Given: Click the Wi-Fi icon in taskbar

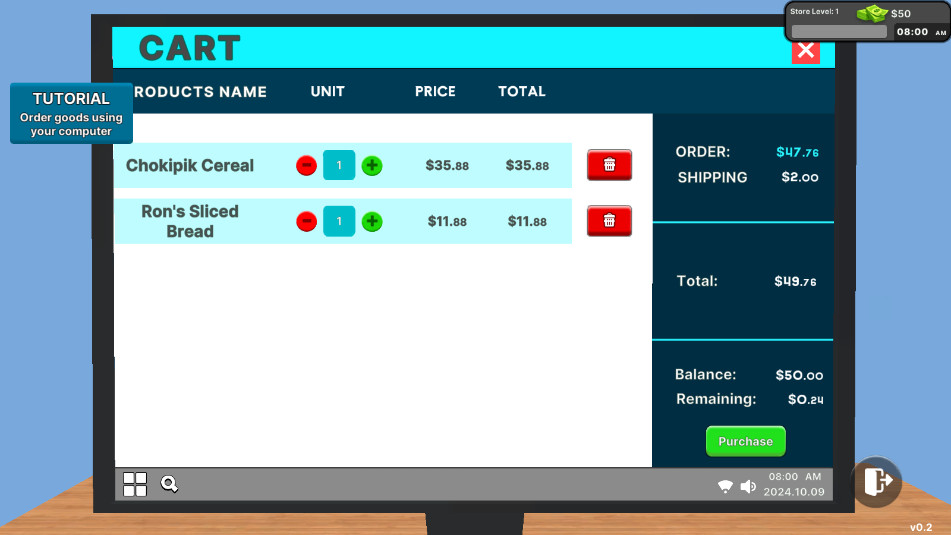Looking at the screenshot, I should 725,486.
